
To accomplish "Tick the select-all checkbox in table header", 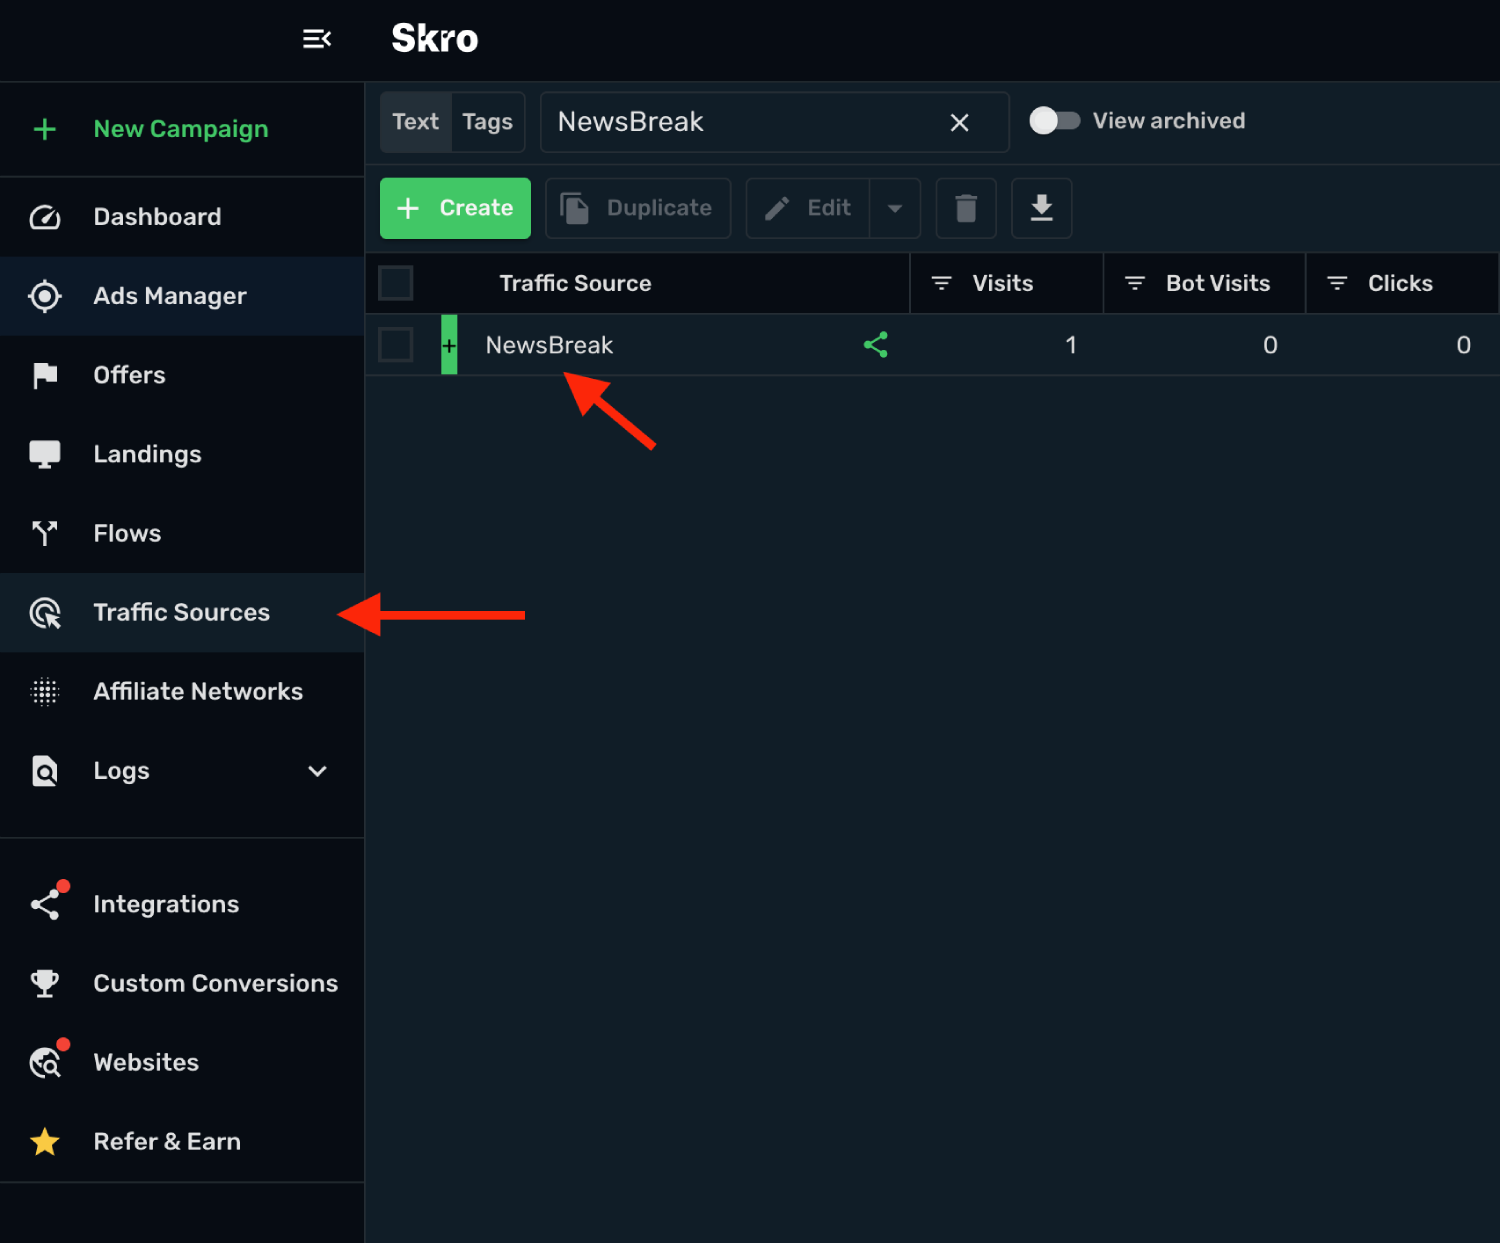I will [396, 283].
